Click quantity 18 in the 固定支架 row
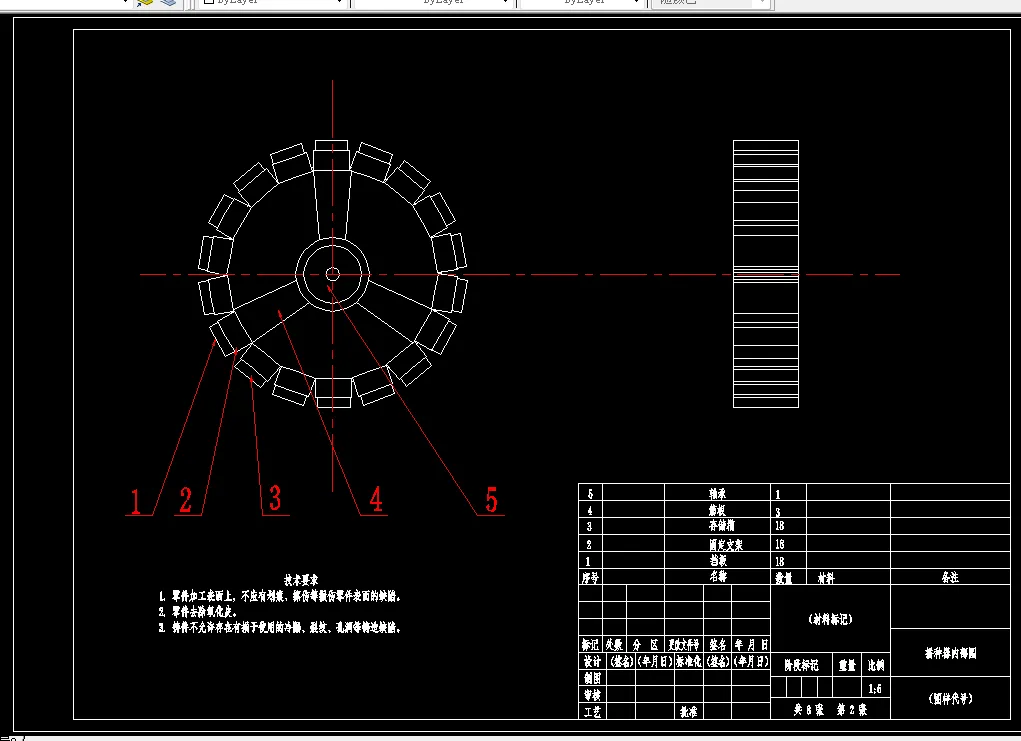This screenshot has width=1021, height=741. point(779,544)
